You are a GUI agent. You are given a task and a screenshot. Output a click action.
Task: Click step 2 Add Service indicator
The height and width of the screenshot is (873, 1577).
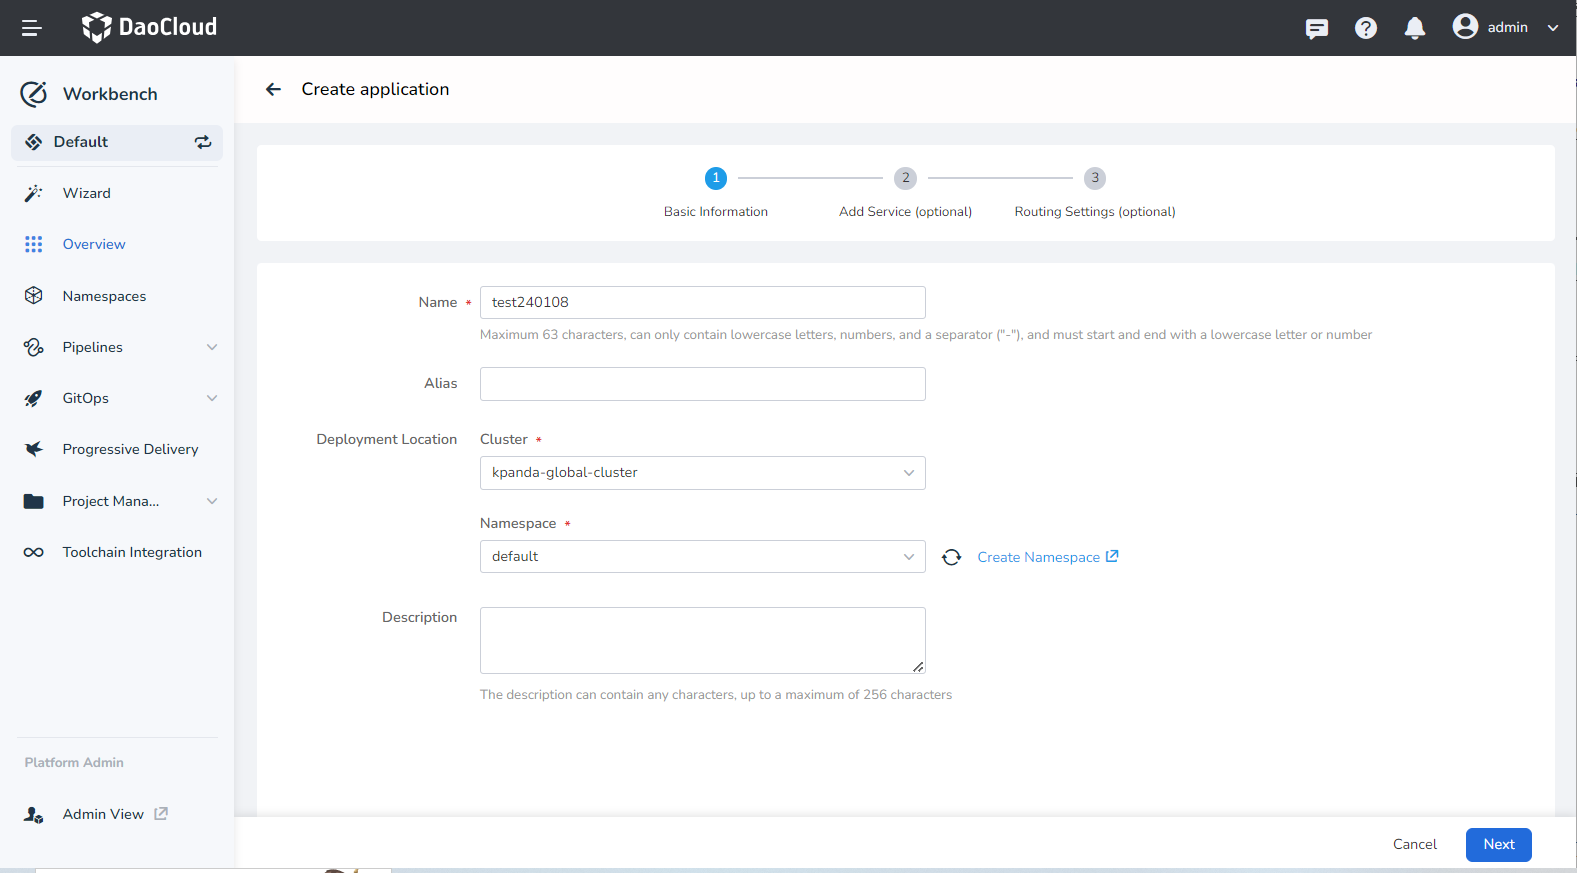tap(905, 178)
